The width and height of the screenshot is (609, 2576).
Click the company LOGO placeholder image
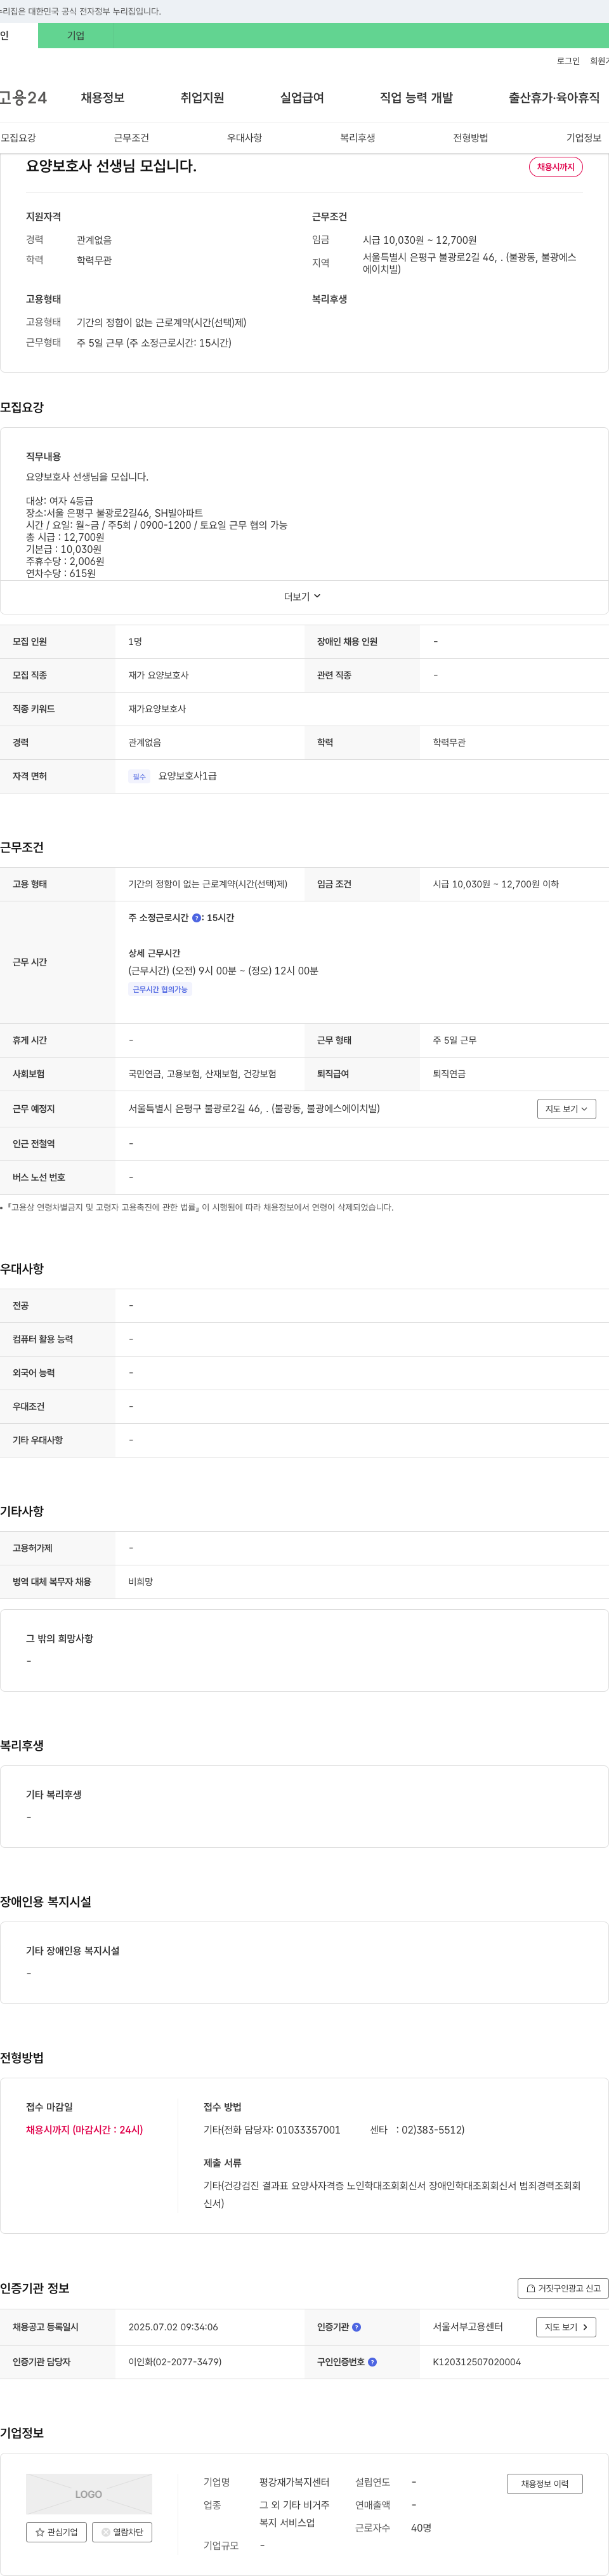[89, 2493]
